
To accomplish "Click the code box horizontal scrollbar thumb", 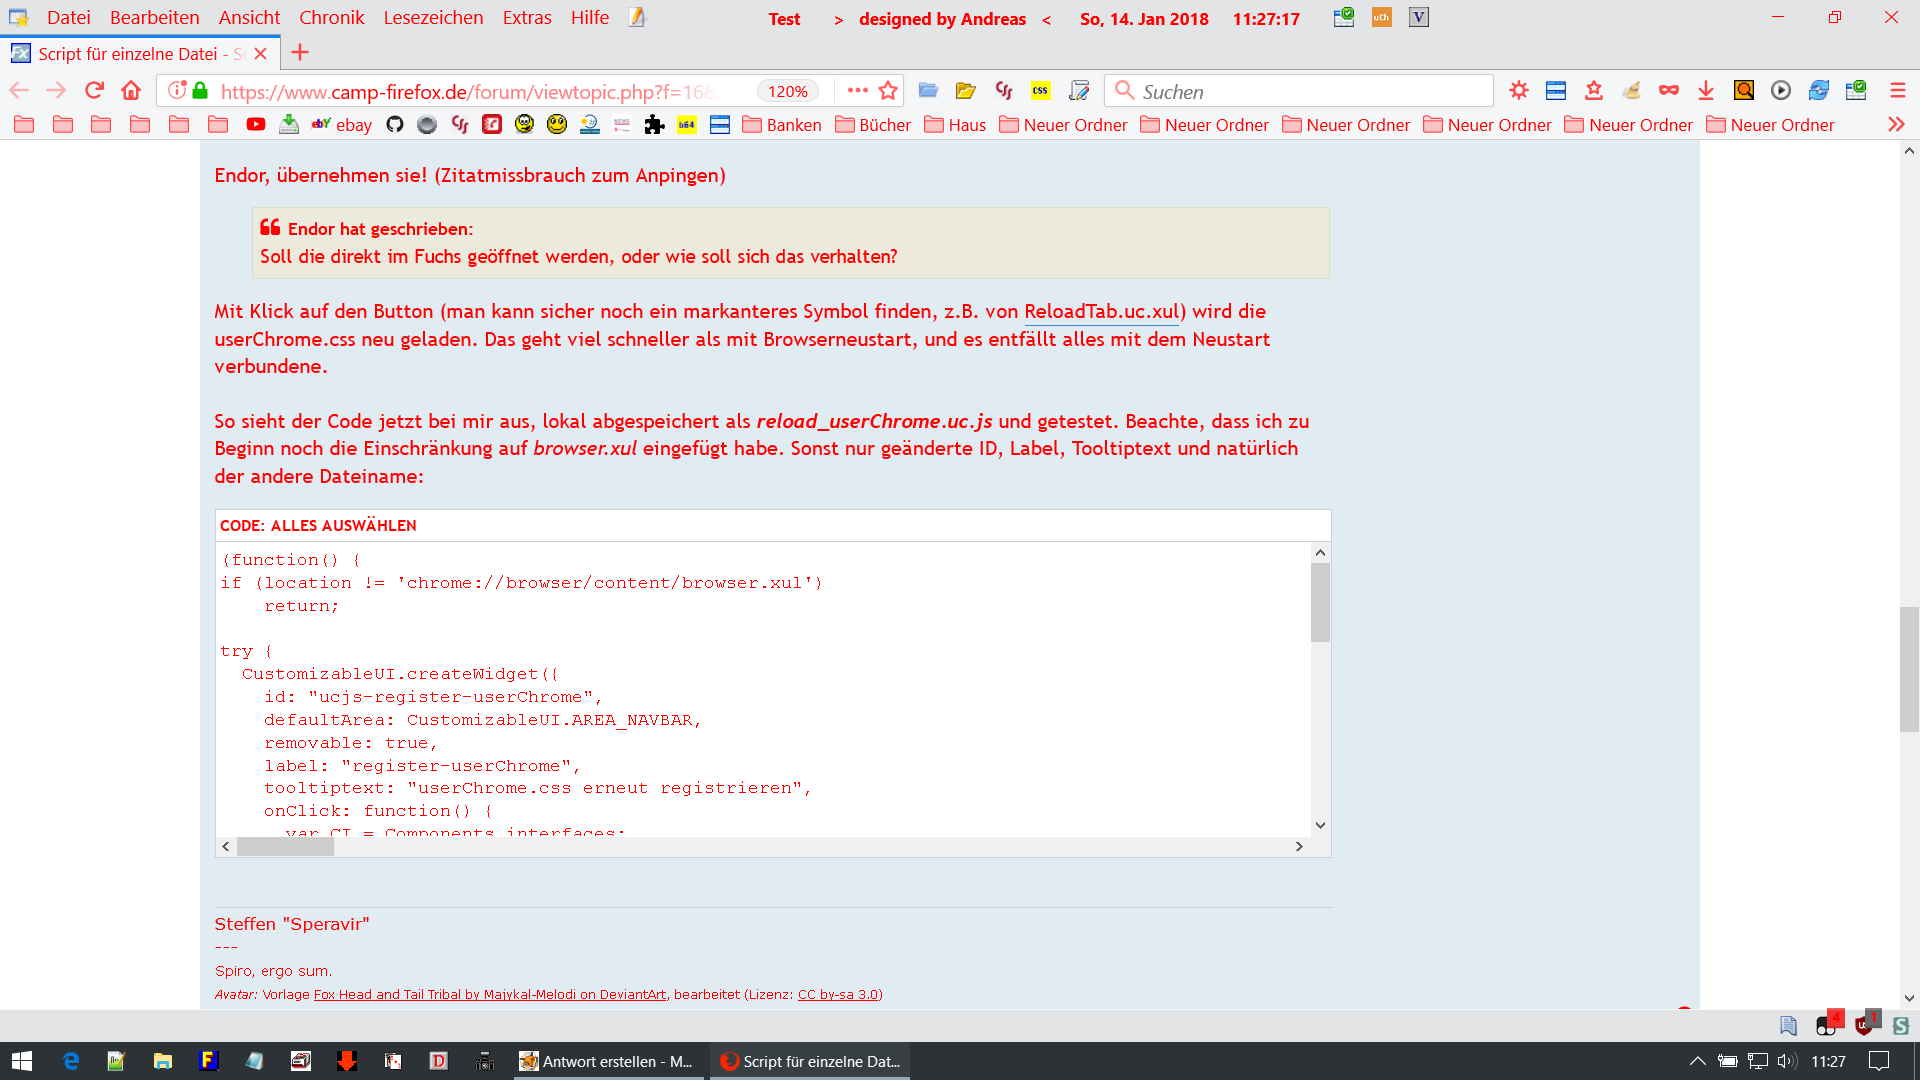I will [285, 847].
